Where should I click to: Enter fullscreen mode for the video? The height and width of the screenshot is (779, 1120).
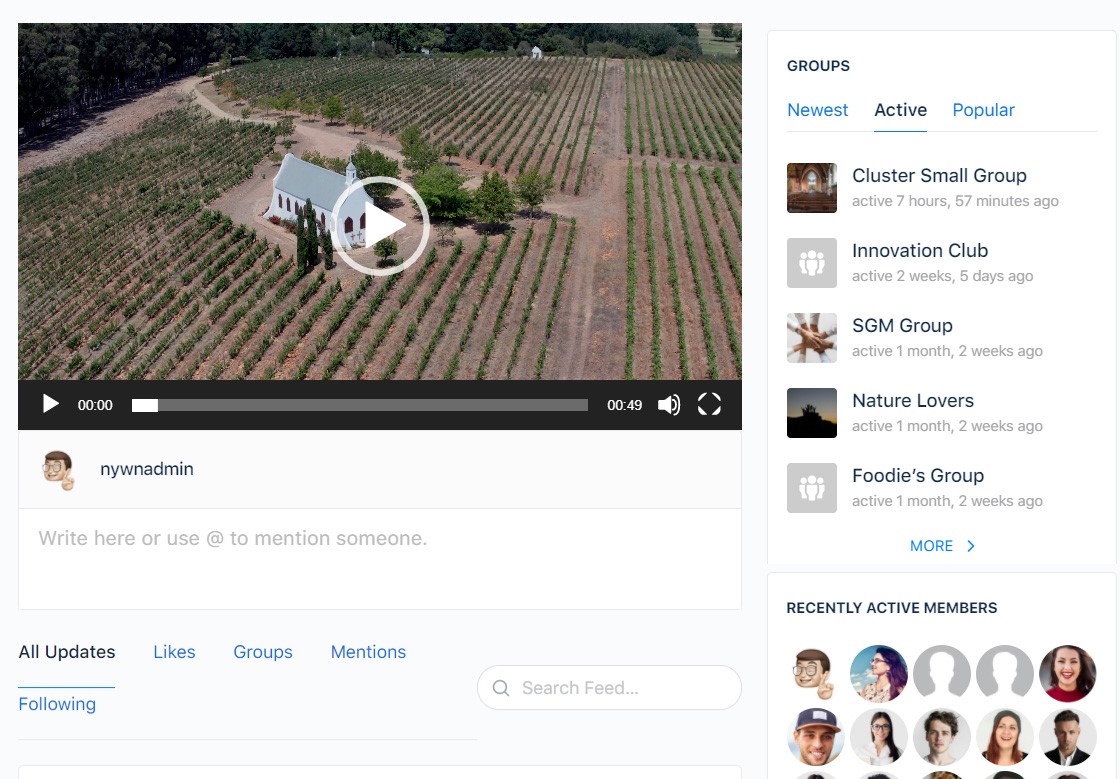tap(710, 404)
